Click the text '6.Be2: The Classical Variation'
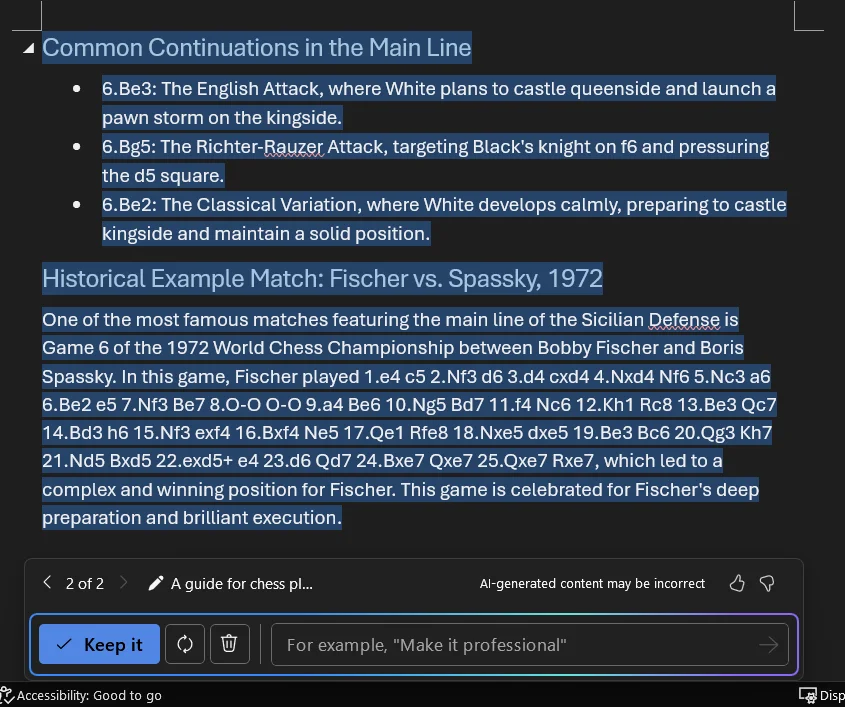The image size is (845, 707). click(232, 205)
